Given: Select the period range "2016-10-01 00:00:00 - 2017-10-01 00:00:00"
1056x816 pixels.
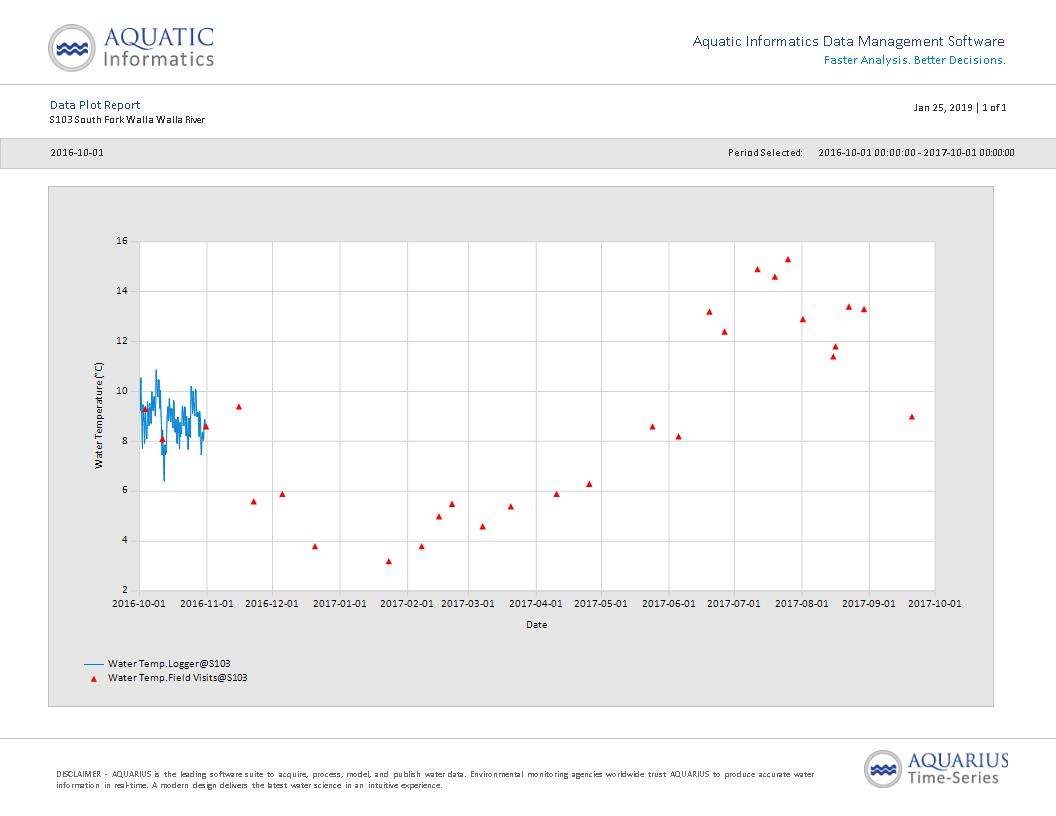Looking at the screenshot, I should coord(916,153).
